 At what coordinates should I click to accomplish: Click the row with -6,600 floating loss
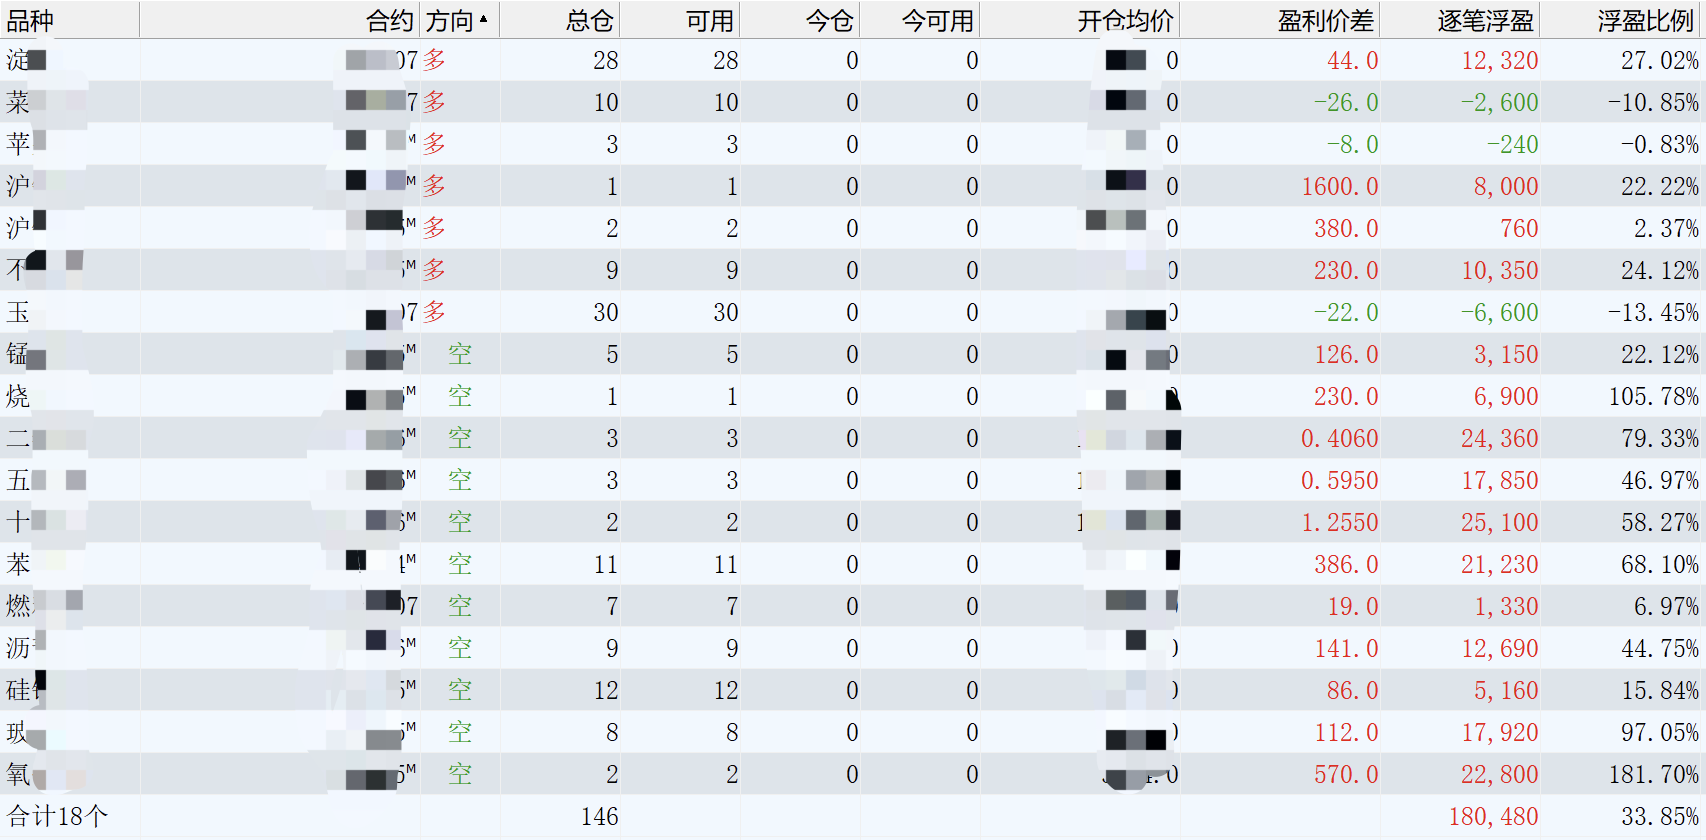click(x=1499, y=313)
